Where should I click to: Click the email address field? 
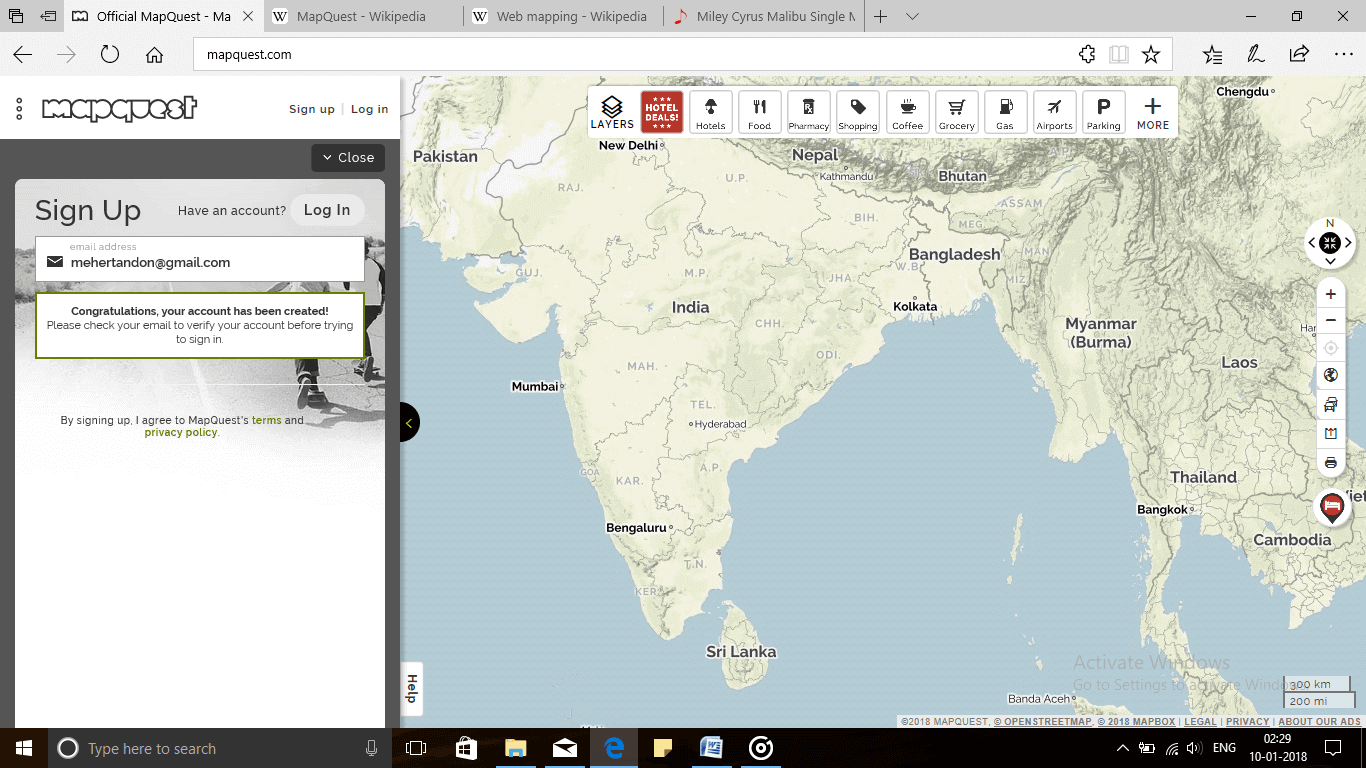click(200, 259)
